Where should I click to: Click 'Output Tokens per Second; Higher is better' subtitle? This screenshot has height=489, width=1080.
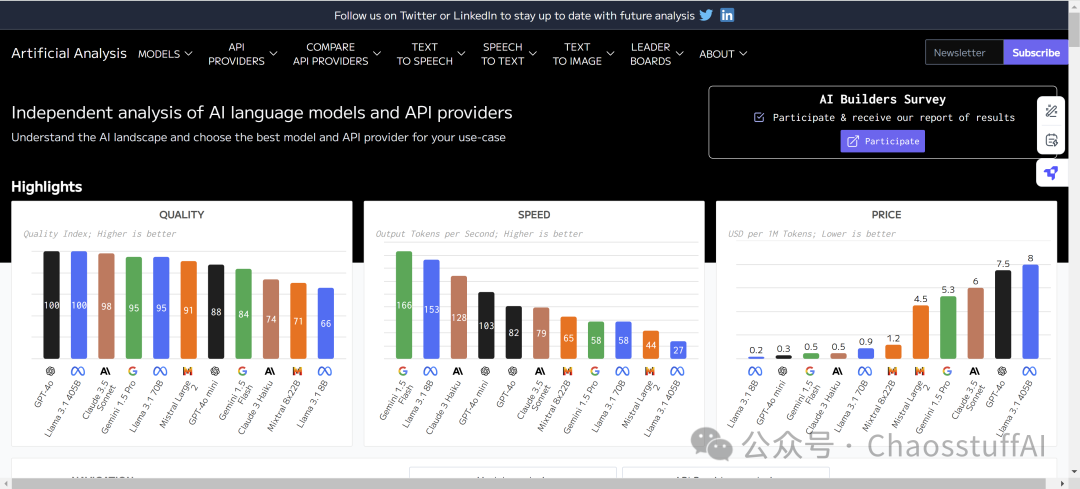pyautogui.click(x=479, y=234)
